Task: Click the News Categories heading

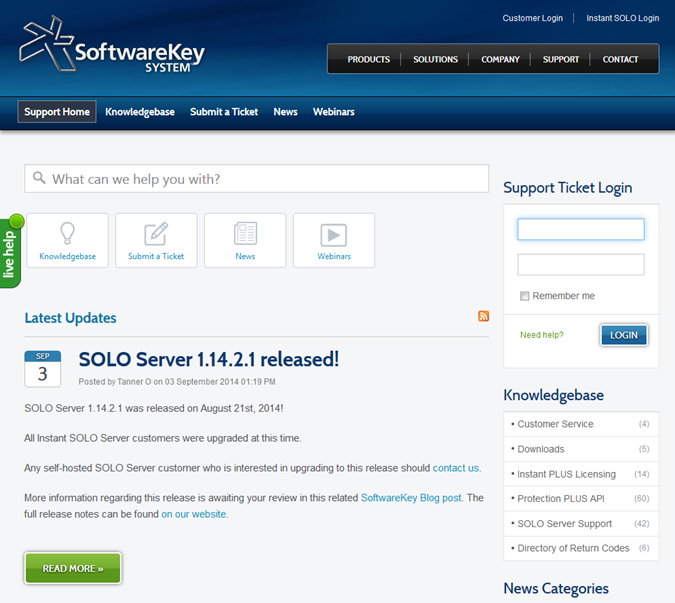Action: [x=556, y=588]
